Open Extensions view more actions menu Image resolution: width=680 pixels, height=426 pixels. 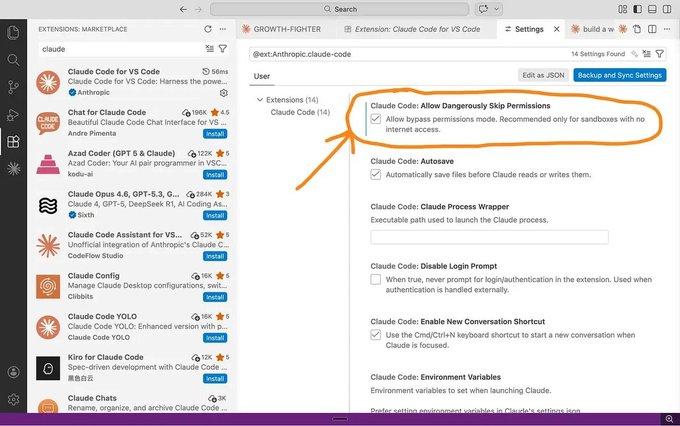pos(222,29)
